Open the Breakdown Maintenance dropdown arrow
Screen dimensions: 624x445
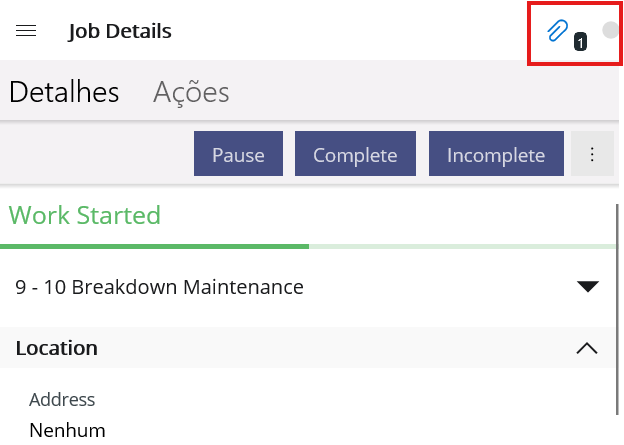coord(588,287)
